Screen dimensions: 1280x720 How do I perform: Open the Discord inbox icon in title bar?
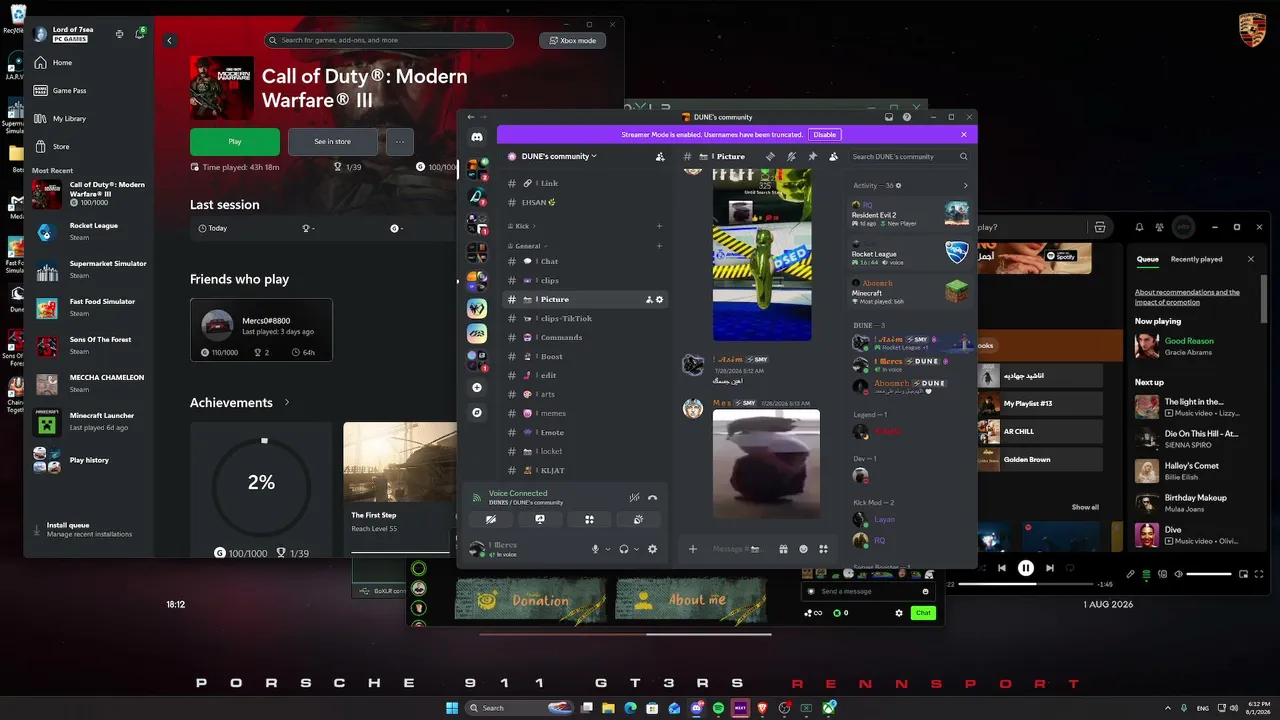pos(888,117)
